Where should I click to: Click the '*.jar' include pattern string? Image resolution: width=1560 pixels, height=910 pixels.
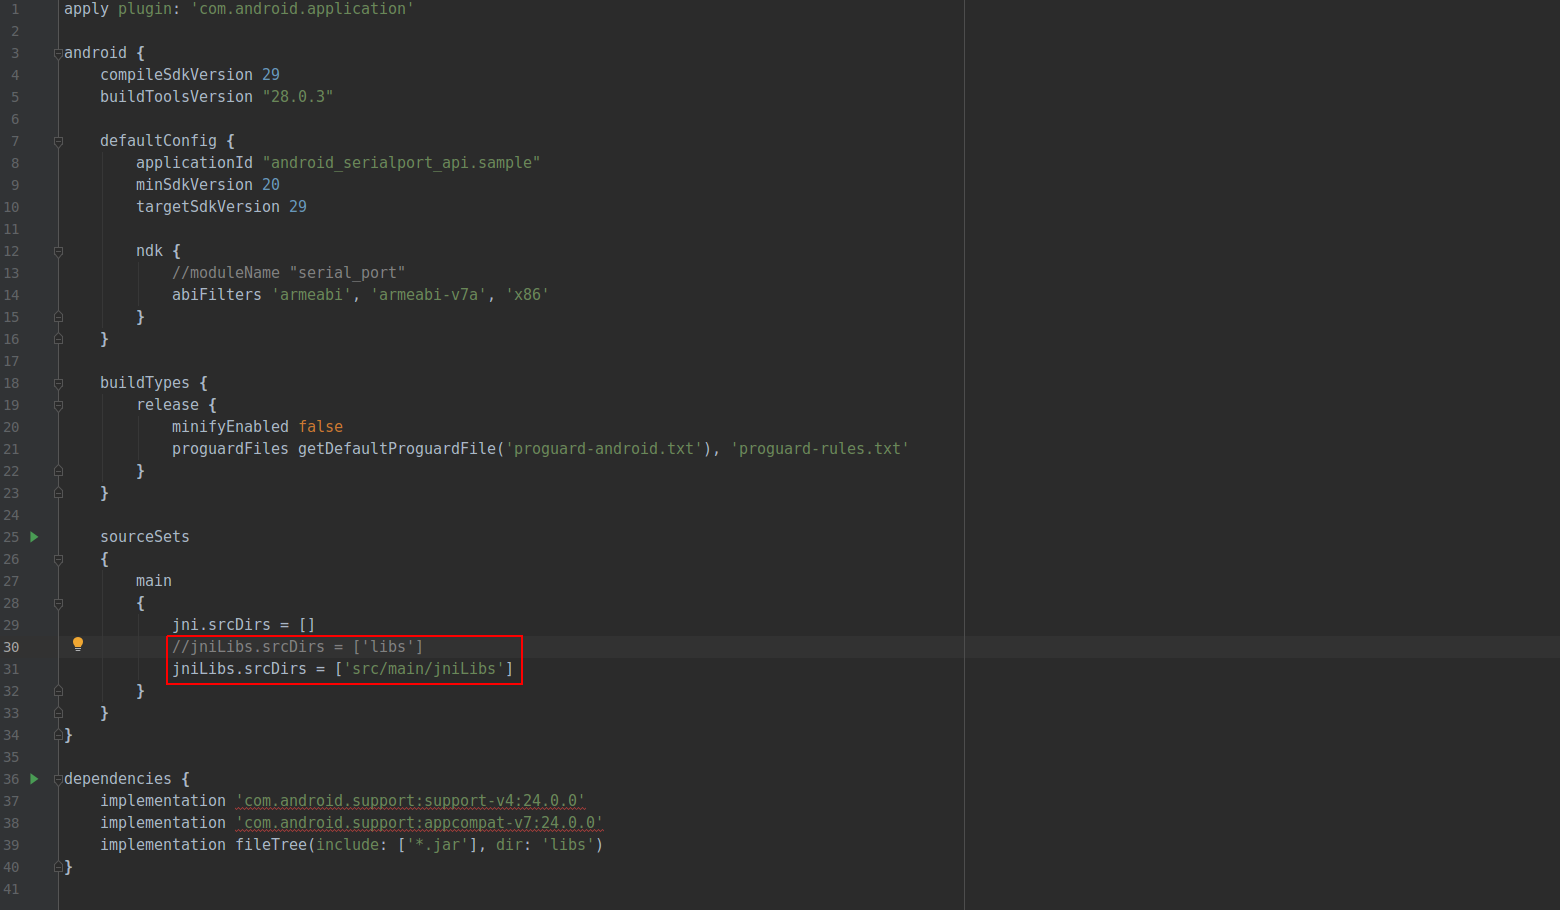437,845
